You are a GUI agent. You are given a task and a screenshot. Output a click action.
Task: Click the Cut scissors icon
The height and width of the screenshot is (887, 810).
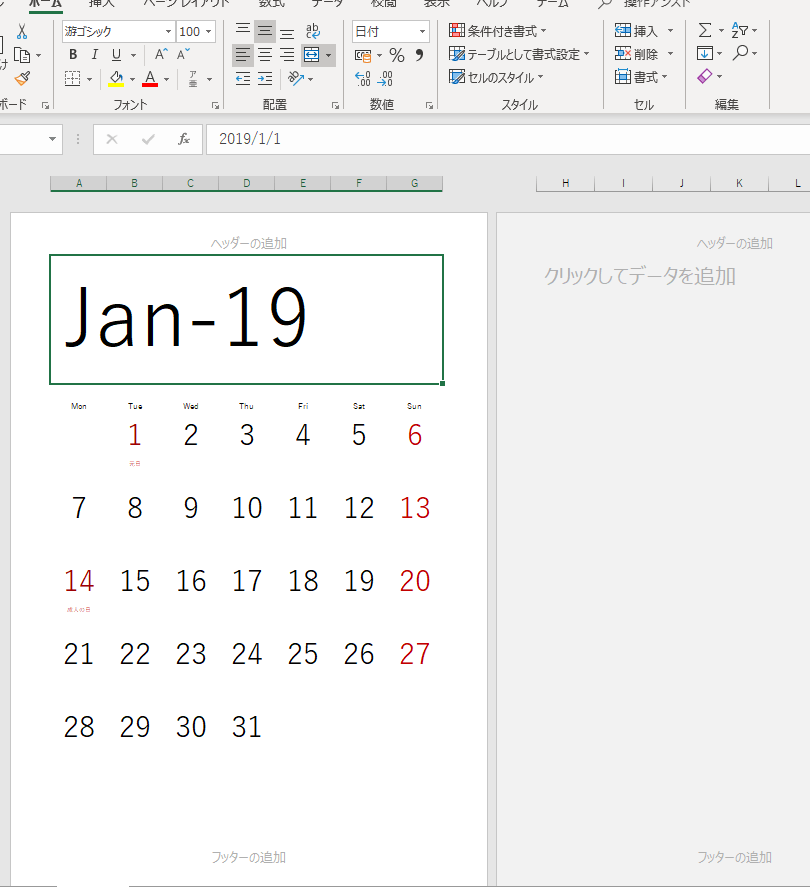click(x=21, y=31)
